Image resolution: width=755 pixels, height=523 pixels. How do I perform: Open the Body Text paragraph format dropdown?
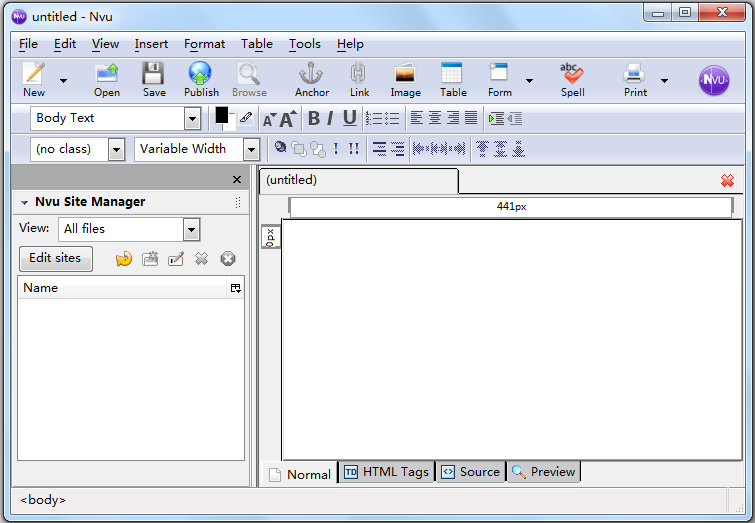pos(192,119)
